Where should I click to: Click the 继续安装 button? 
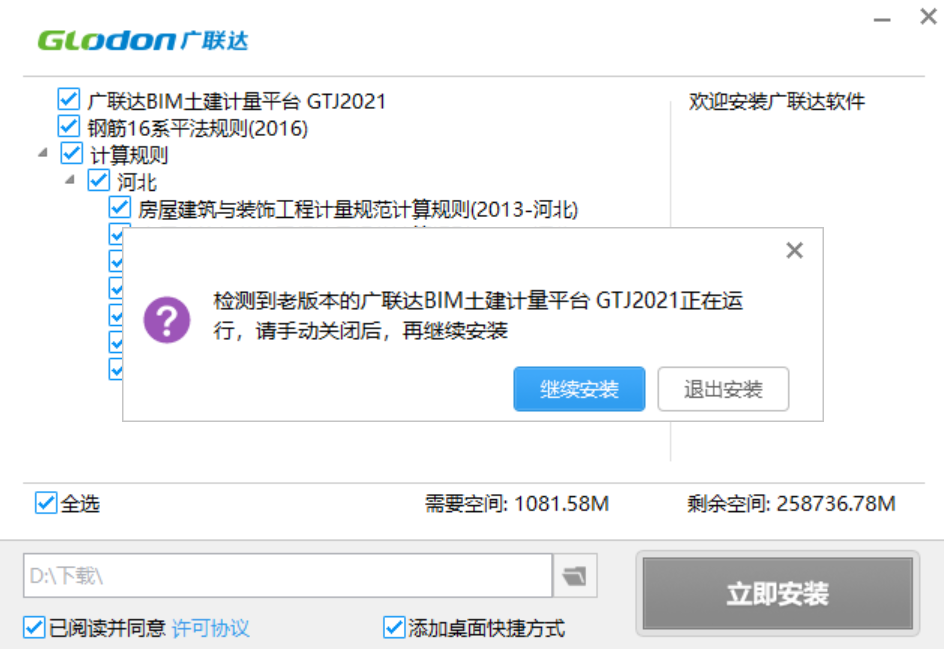[x=579, y=389]
